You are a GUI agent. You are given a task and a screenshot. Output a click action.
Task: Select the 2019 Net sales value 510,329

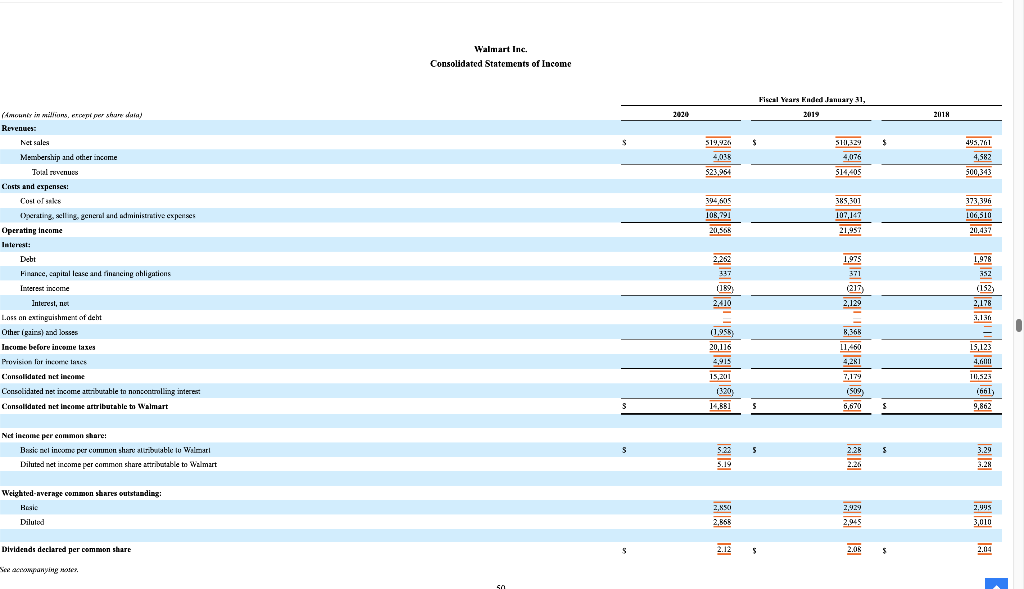[848, 142]
